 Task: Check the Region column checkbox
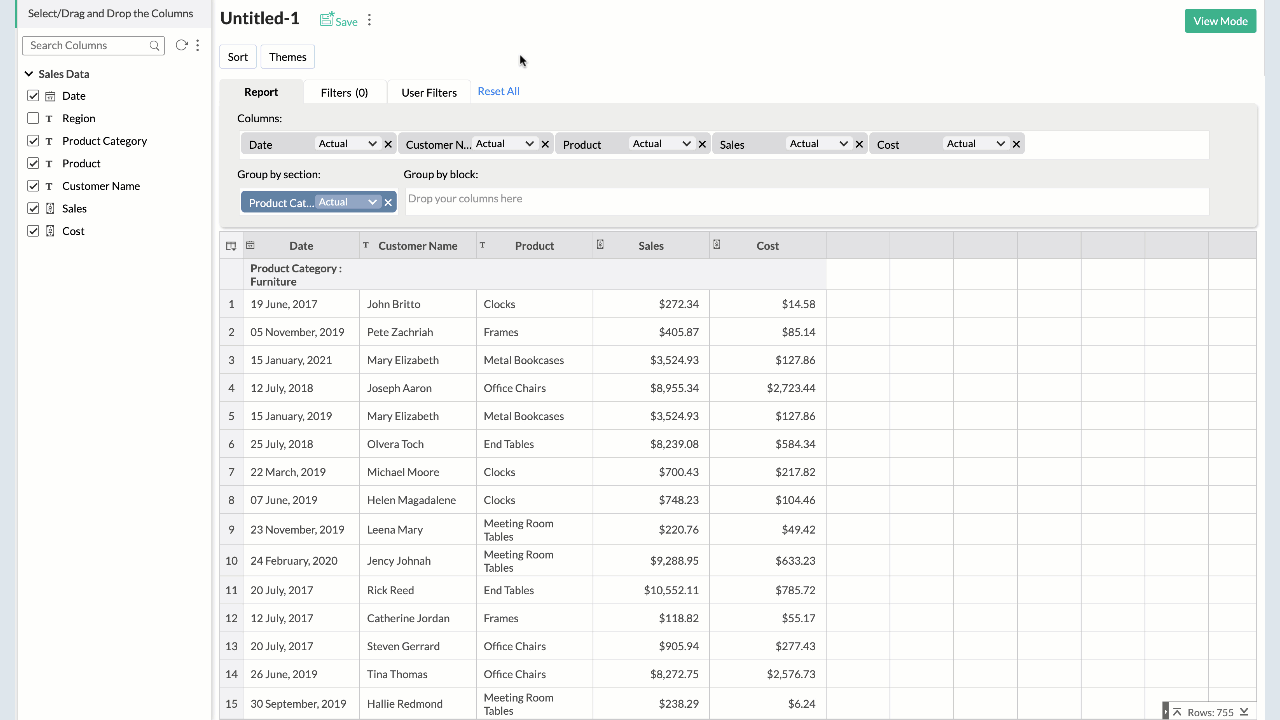coord(33,118)
